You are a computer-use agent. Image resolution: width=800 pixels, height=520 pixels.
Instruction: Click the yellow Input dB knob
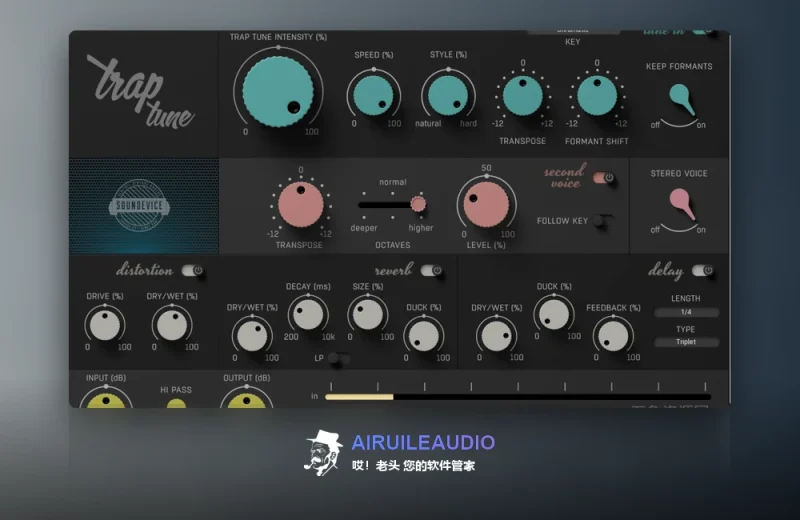click(x=106, y=401)
